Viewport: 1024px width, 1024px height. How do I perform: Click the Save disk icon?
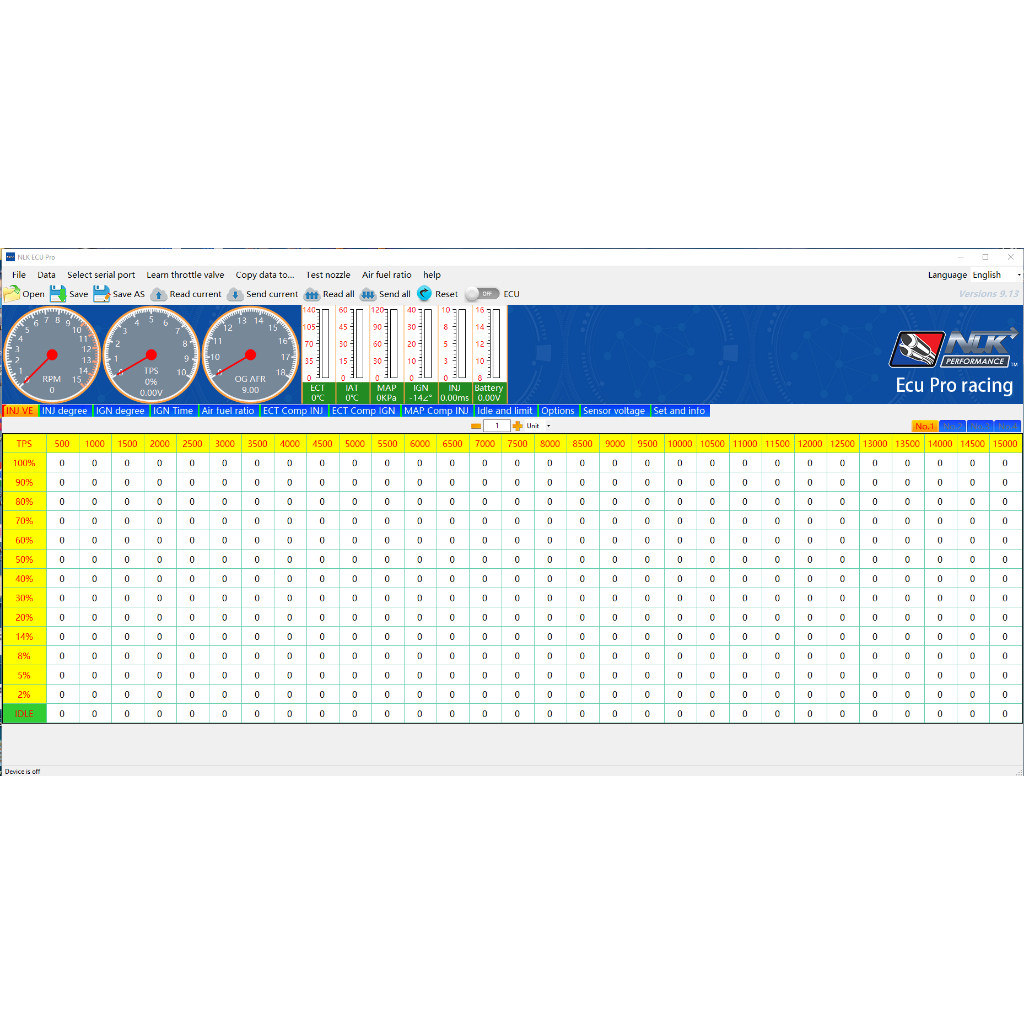click(x=58, y=294)
